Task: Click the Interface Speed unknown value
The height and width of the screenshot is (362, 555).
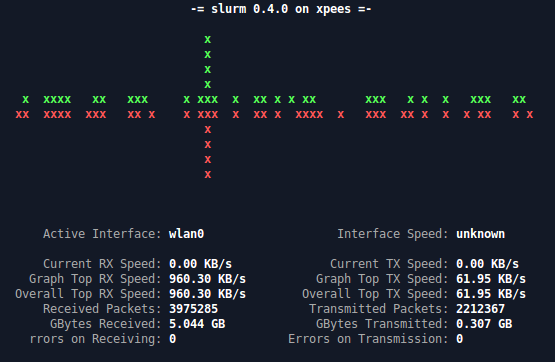Action: click(x=480, y=234)
